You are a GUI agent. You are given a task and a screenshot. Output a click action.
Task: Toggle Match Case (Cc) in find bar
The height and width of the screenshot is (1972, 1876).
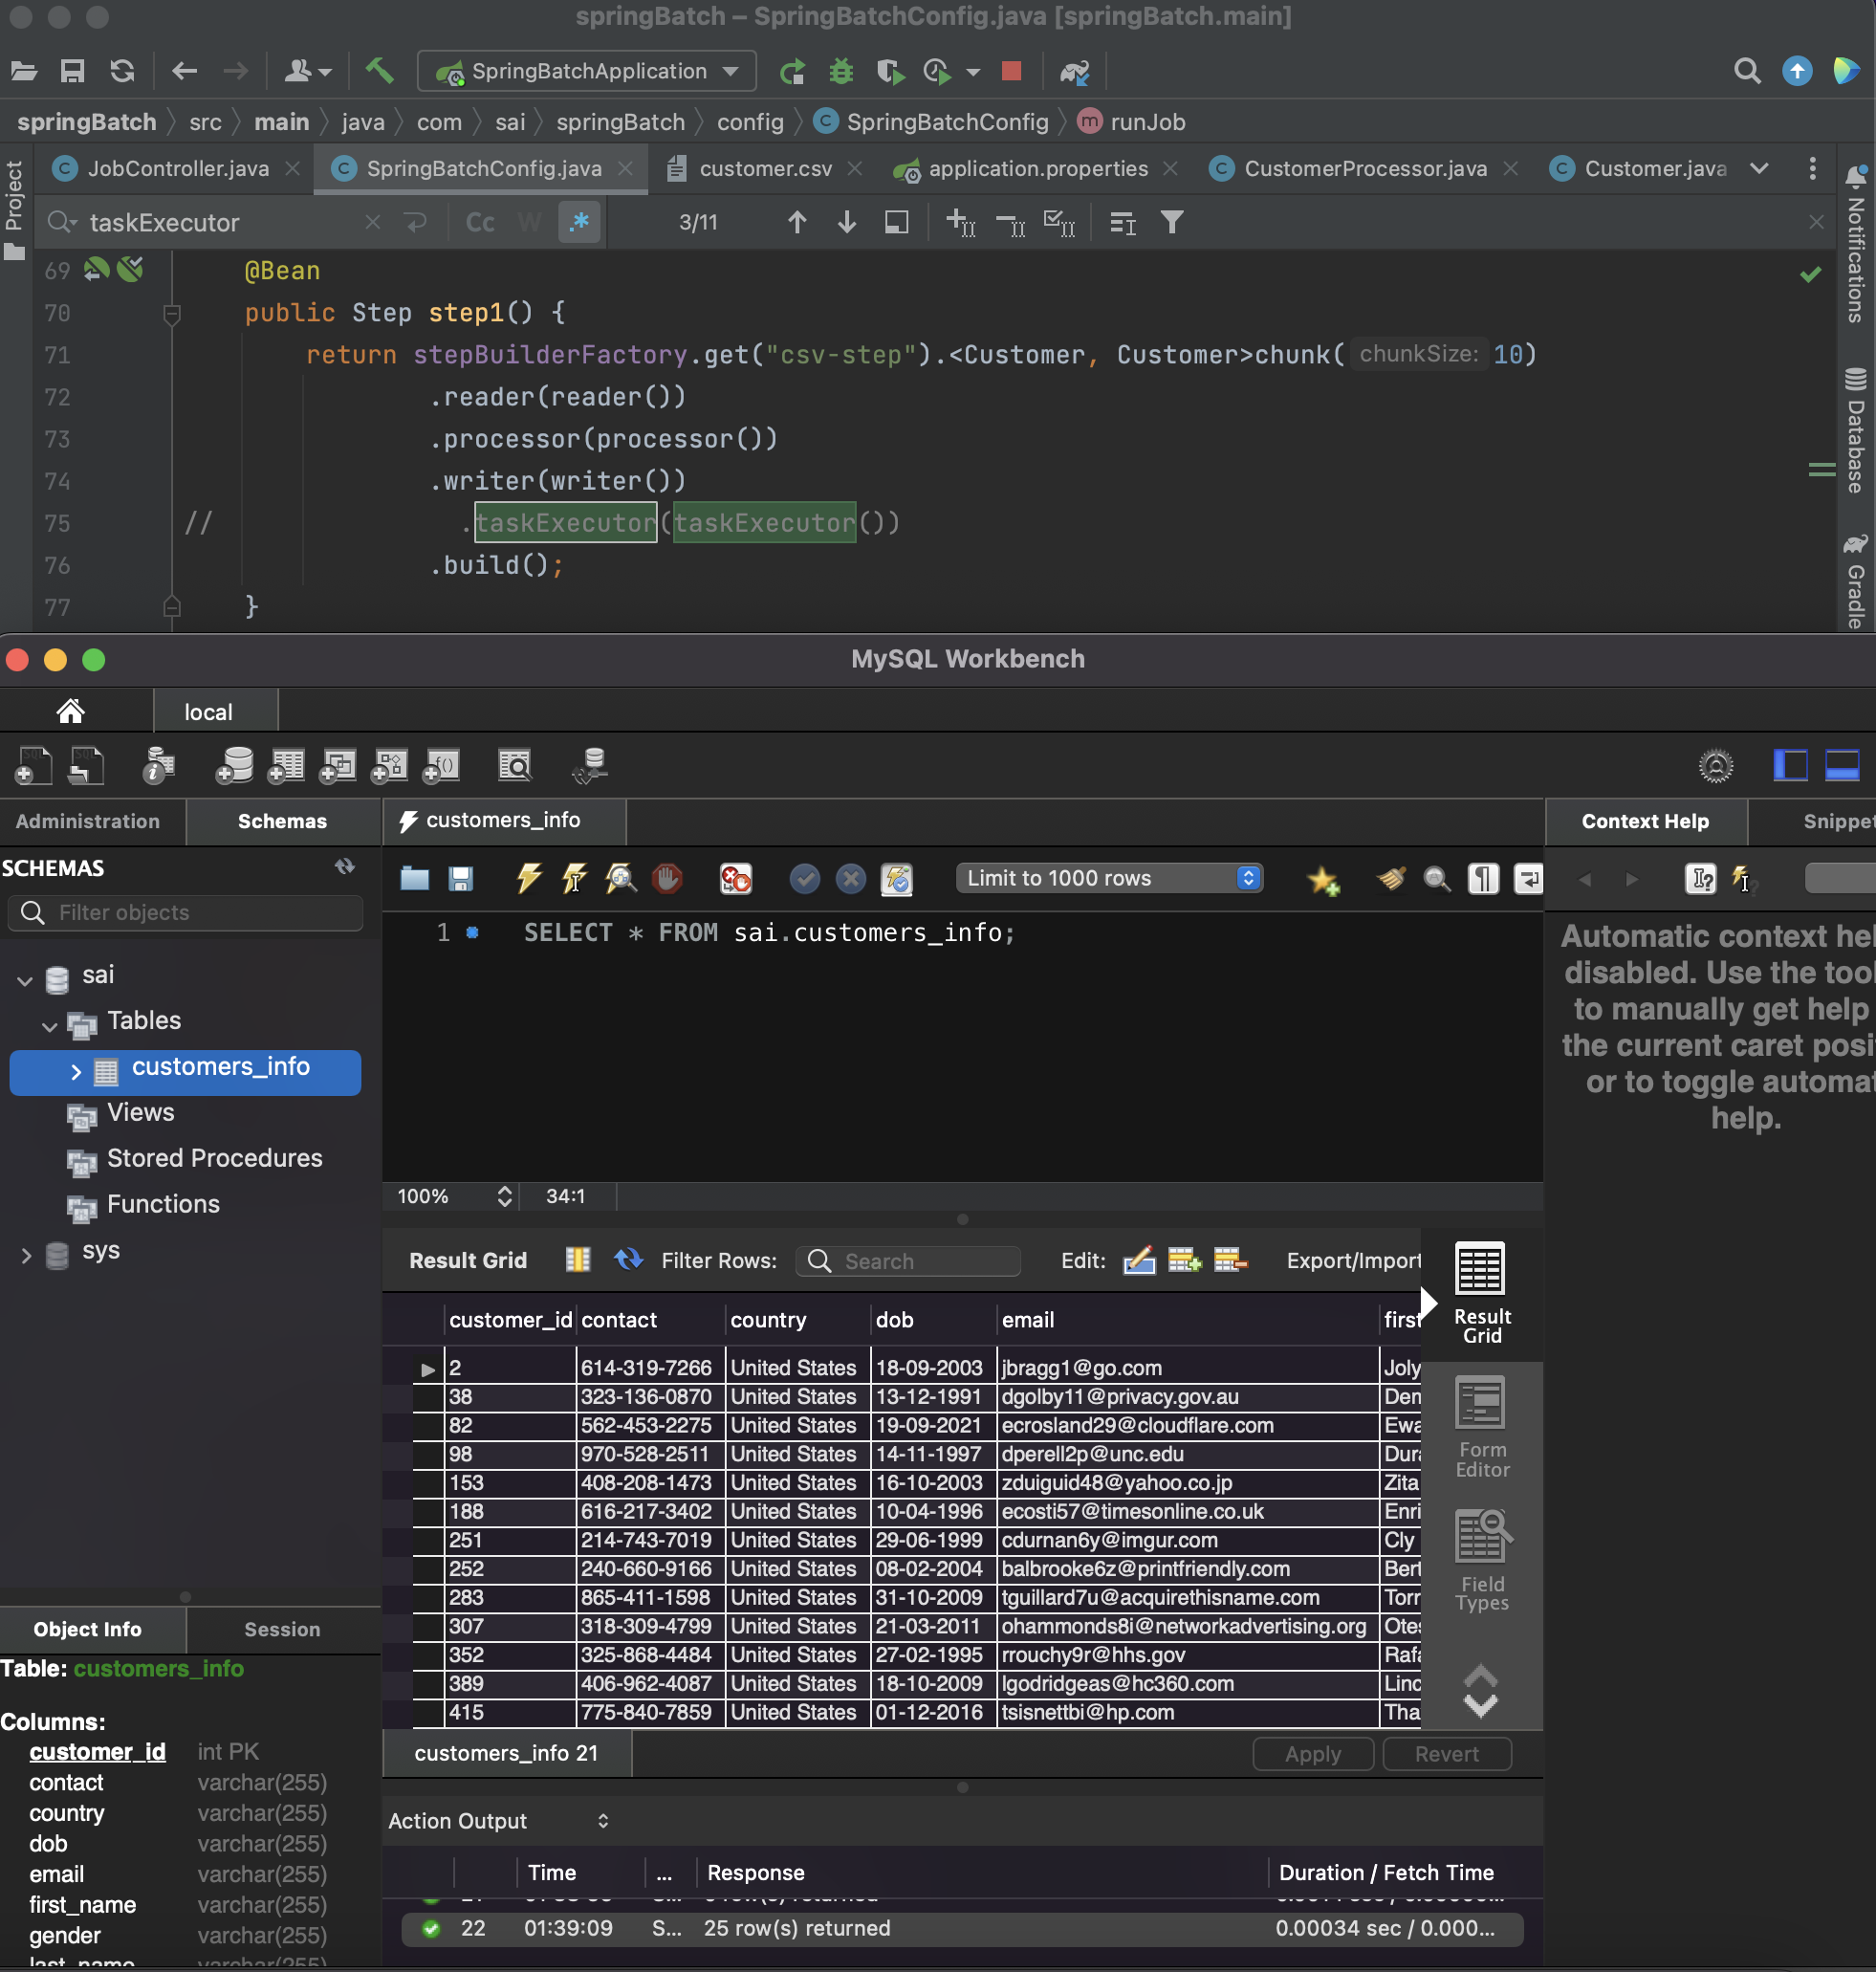click(480, 222)
